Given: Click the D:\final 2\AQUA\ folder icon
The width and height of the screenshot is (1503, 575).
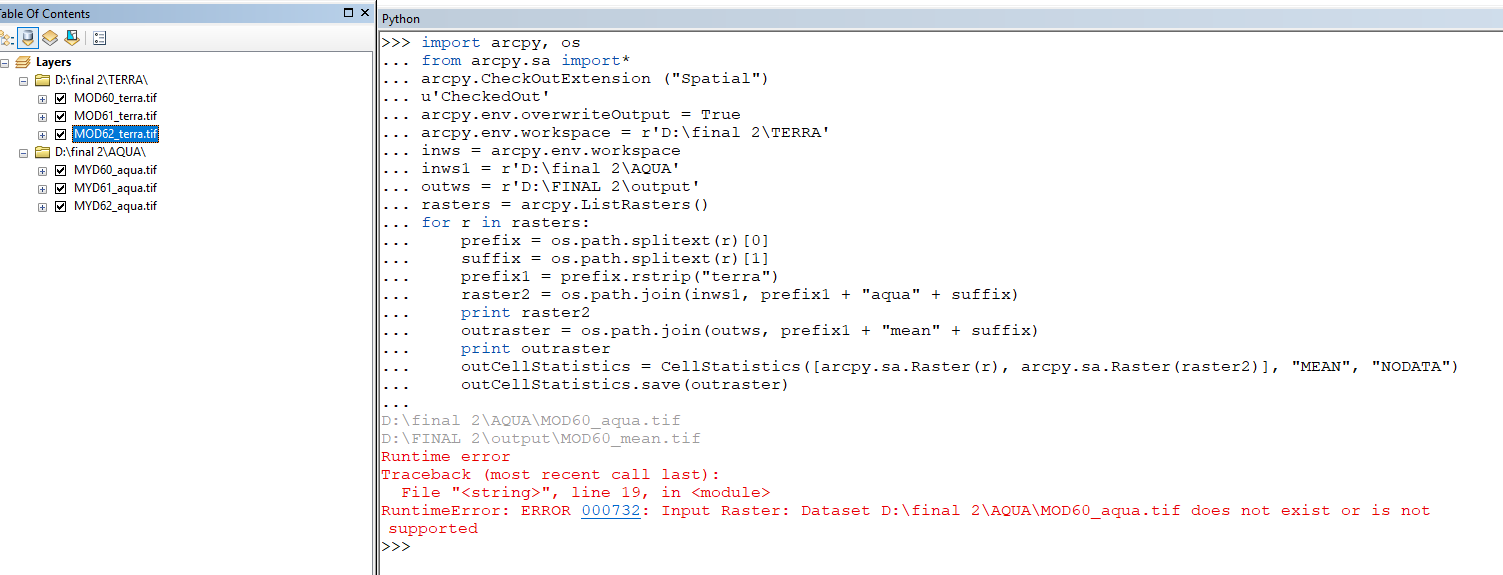Looking at the screenshot, I should pos(42,152).
